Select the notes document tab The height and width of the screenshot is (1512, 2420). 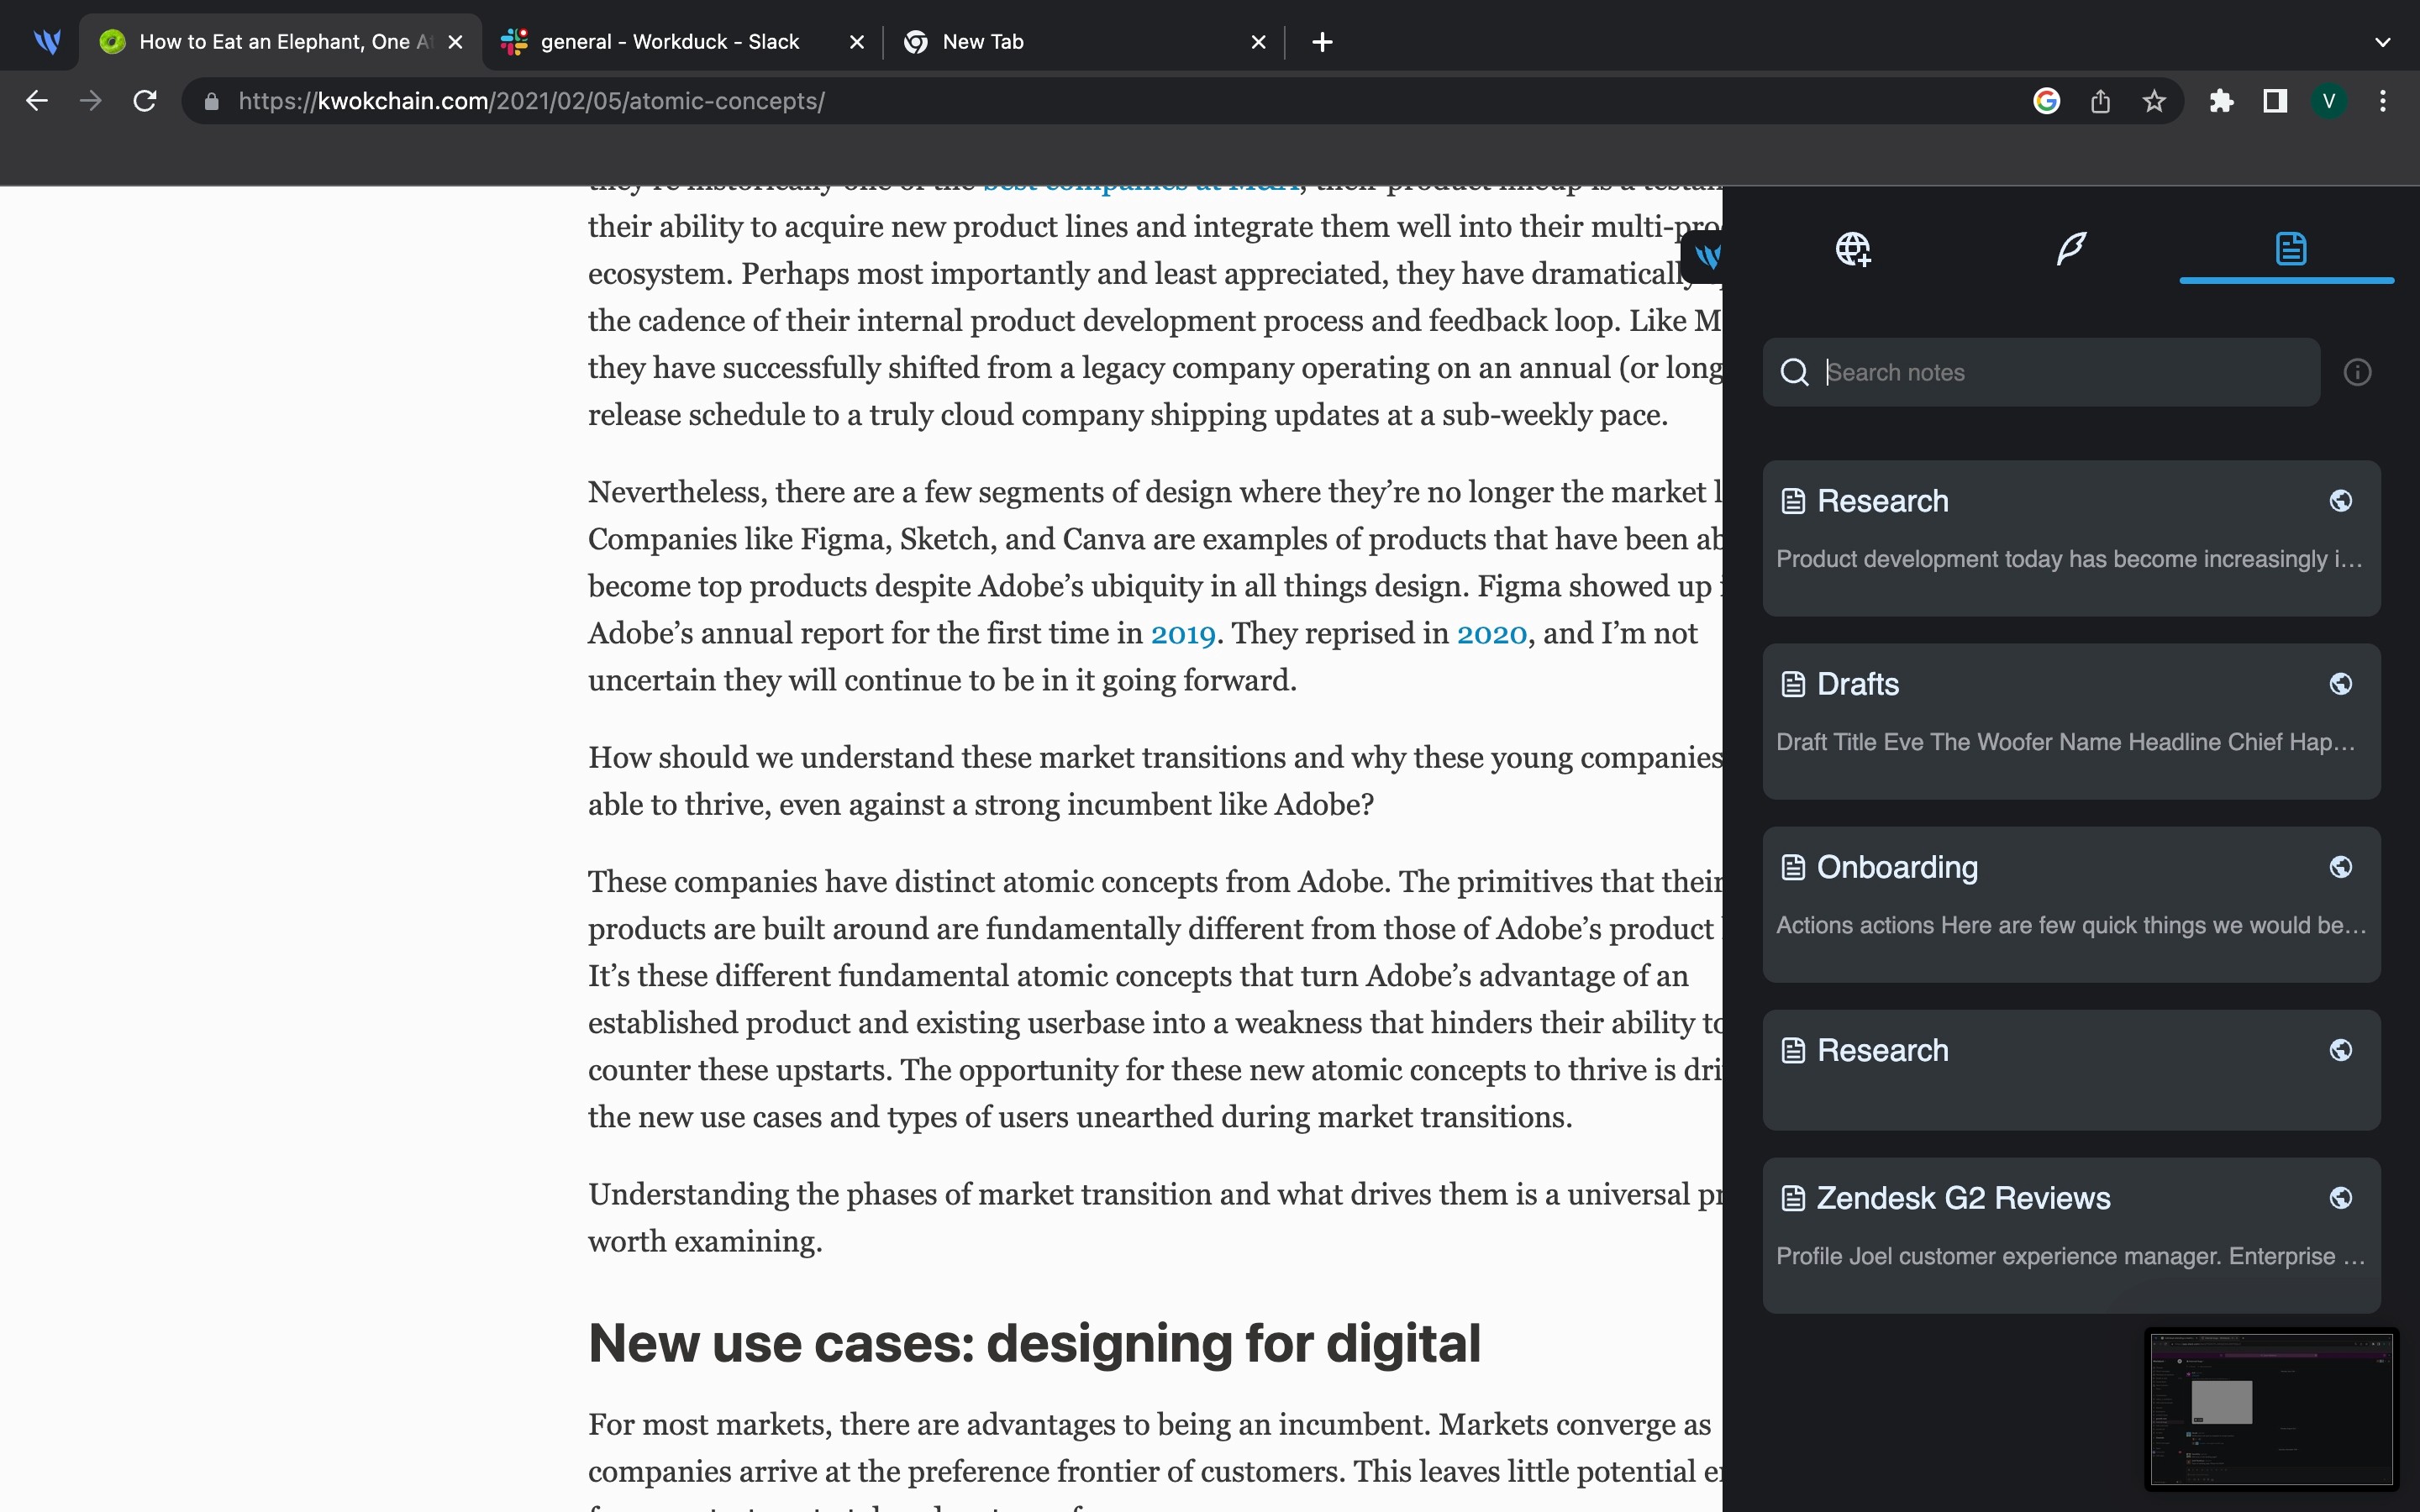(2290, 249)
